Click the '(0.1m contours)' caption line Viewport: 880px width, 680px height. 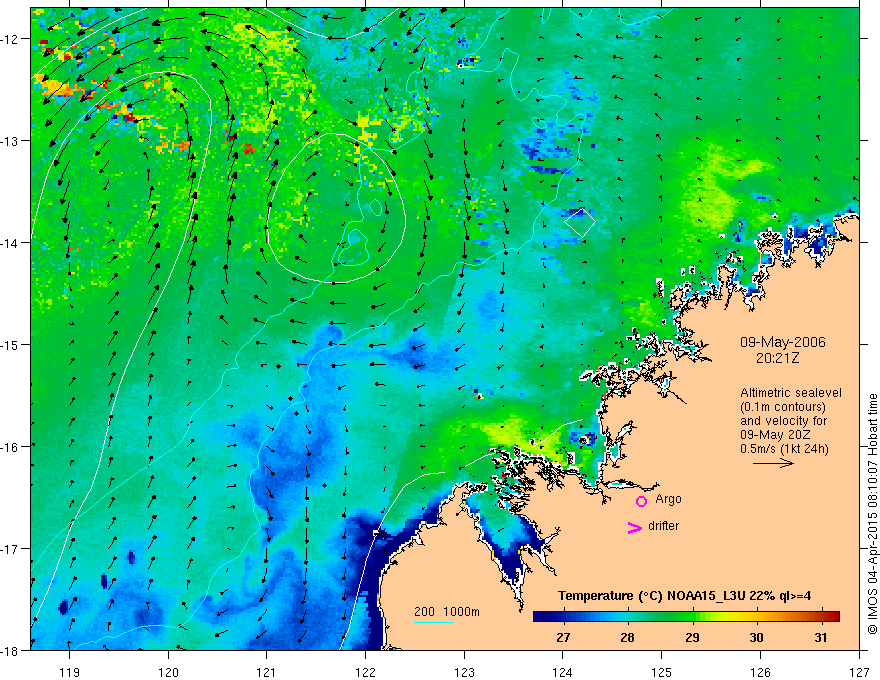click(783, 407)
